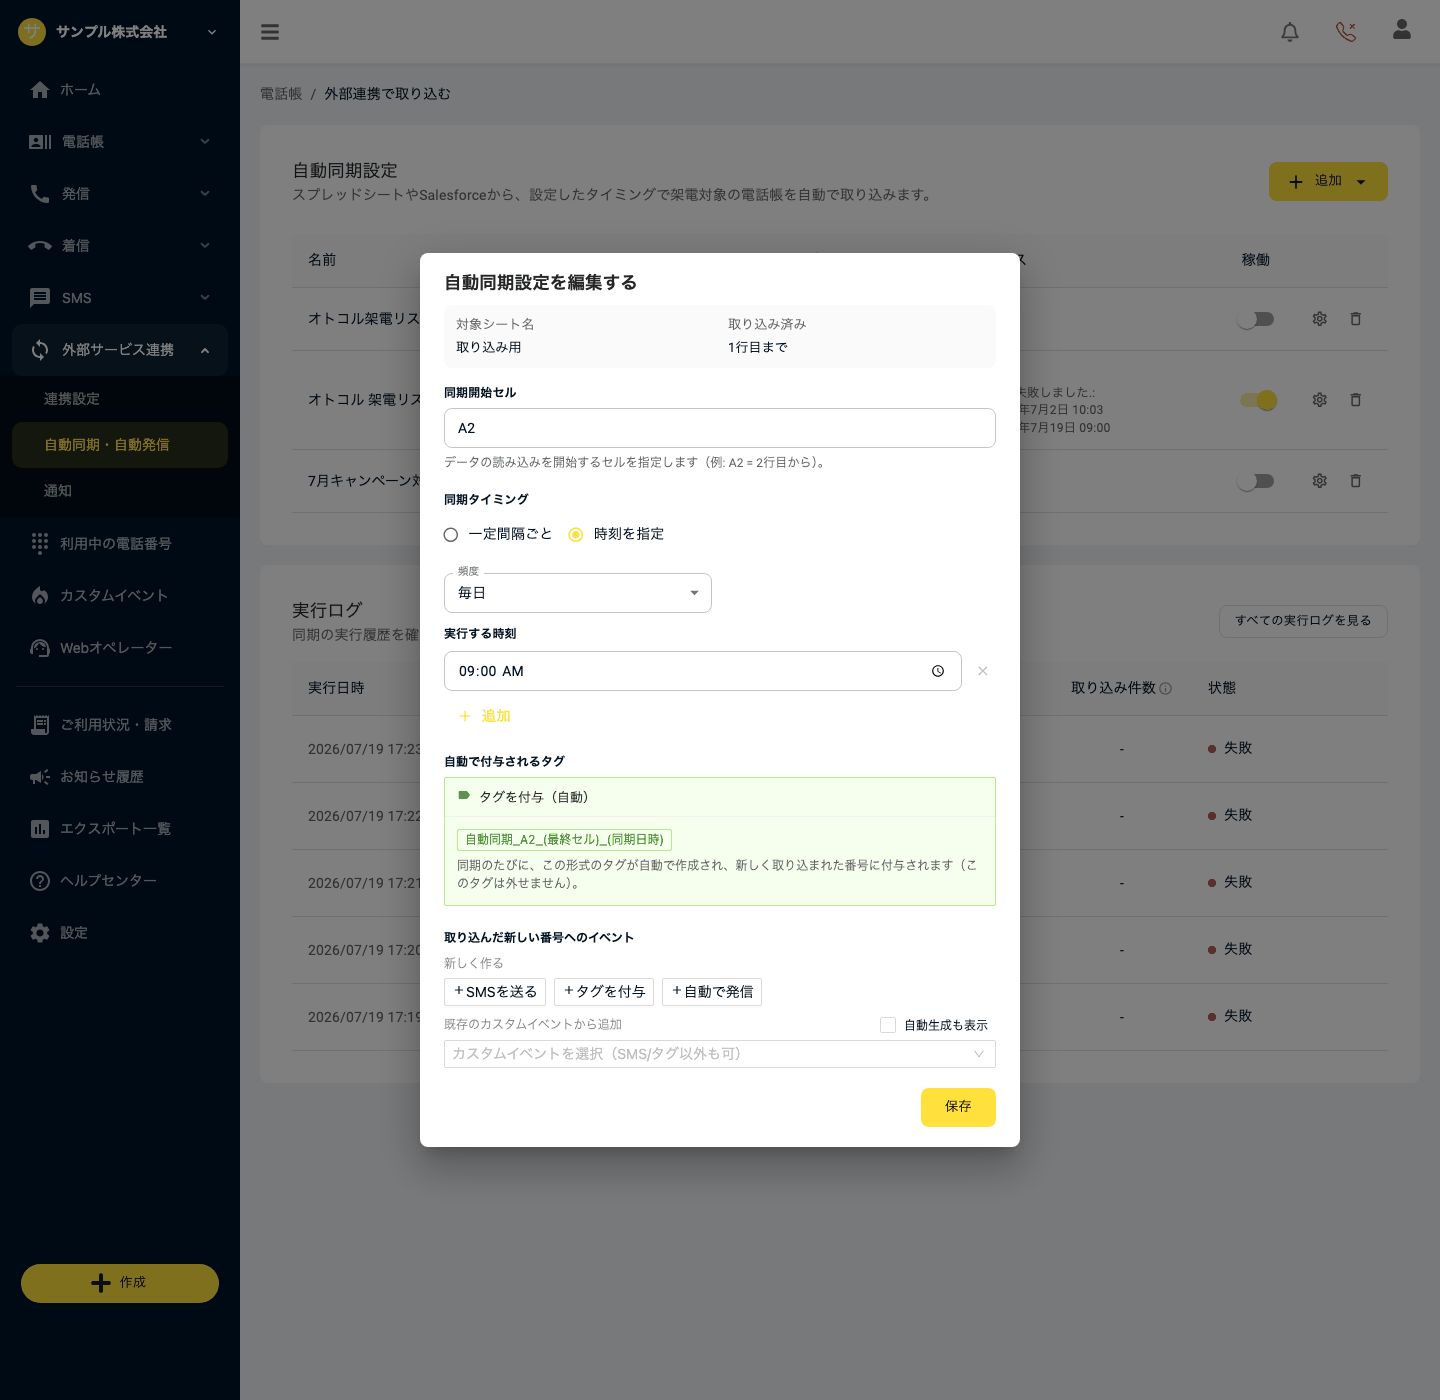Open ご利用状況・請求 in the sidebar

coord(116,725)
